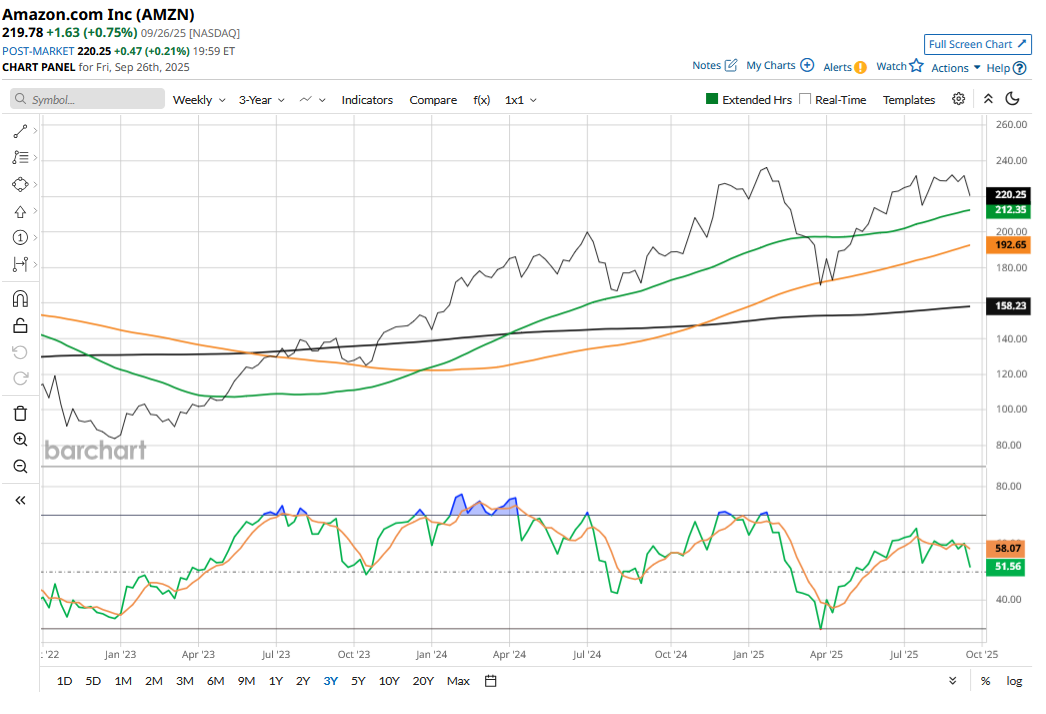
Task: Select the 10Y range
Action: tap(389, 681)
